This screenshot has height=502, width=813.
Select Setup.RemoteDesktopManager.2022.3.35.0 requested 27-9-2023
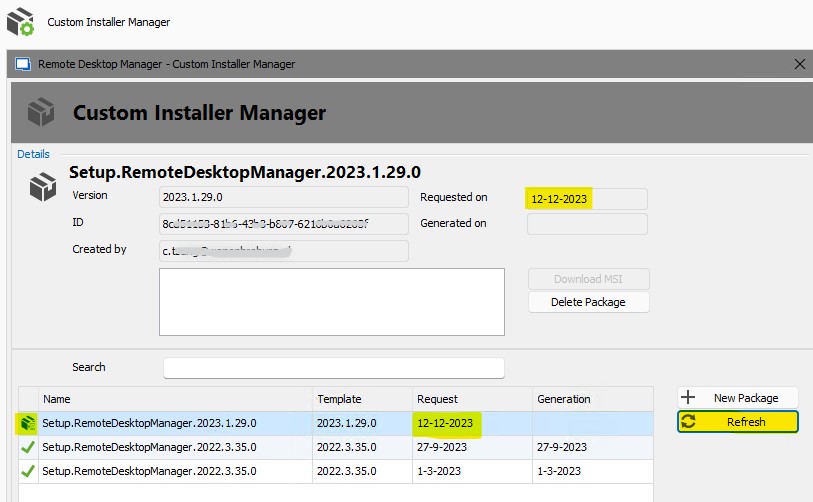coord(335,447)
